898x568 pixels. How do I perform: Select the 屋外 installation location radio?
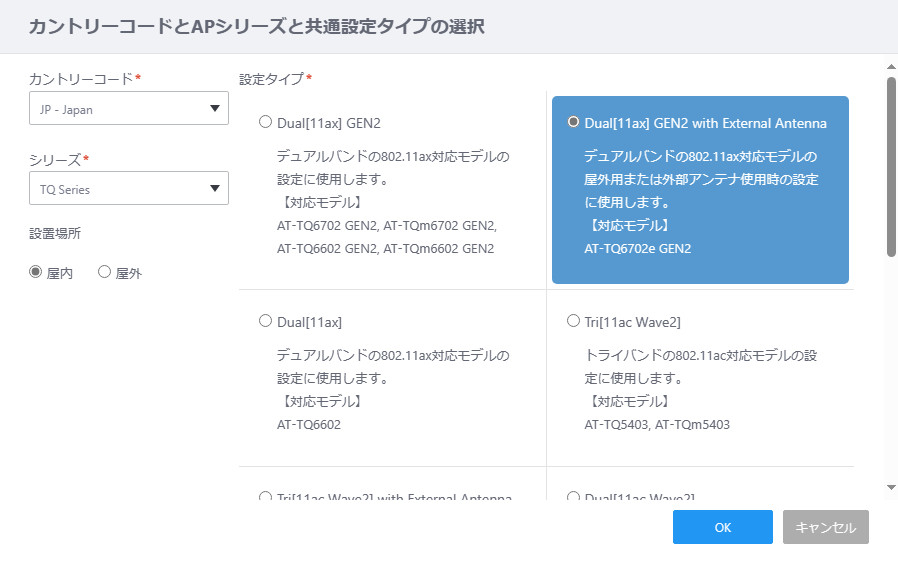pyautogui.click(x=104, y=272)
